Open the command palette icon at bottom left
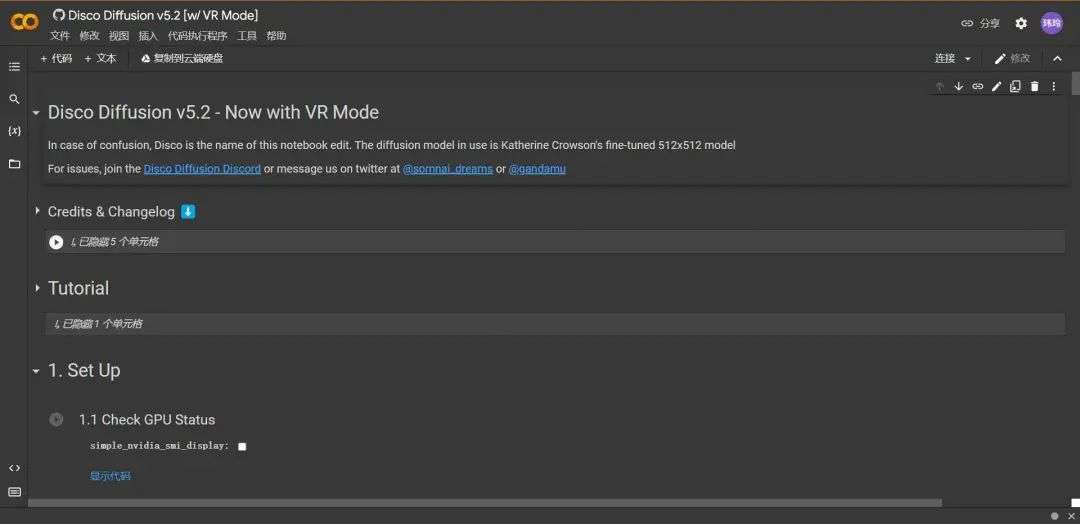The image size is (1080, 524). coord(14,492)
